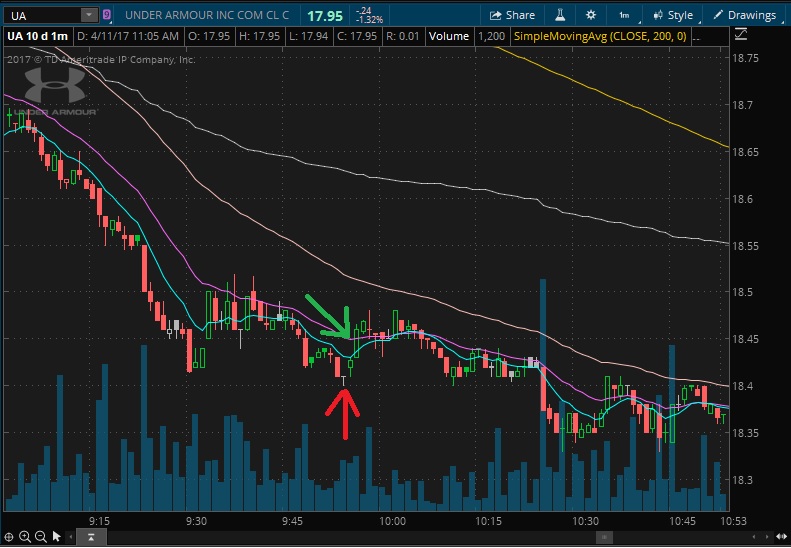This screenshot has width=791, height=548.
Task: Click the horizontal scrollbar thumb
Action: click(604, 537)
